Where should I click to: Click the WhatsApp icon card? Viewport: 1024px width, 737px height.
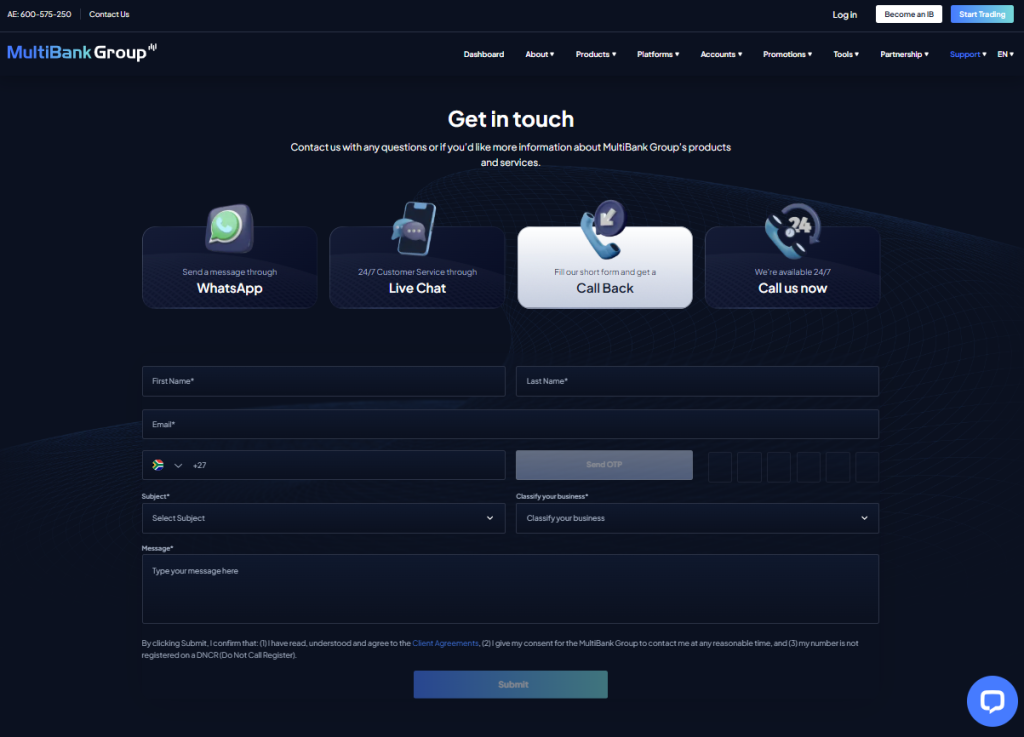click(x=229, y=229)
